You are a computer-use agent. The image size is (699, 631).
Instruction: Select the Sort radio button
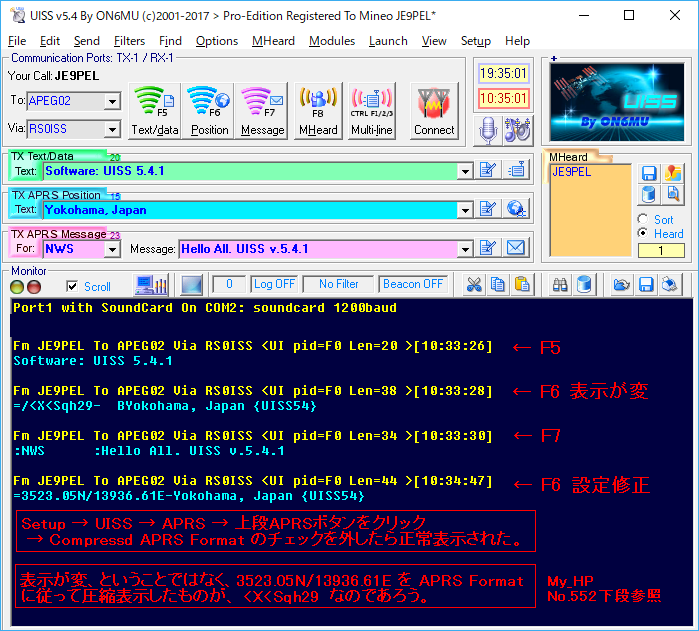click(643, 219)
